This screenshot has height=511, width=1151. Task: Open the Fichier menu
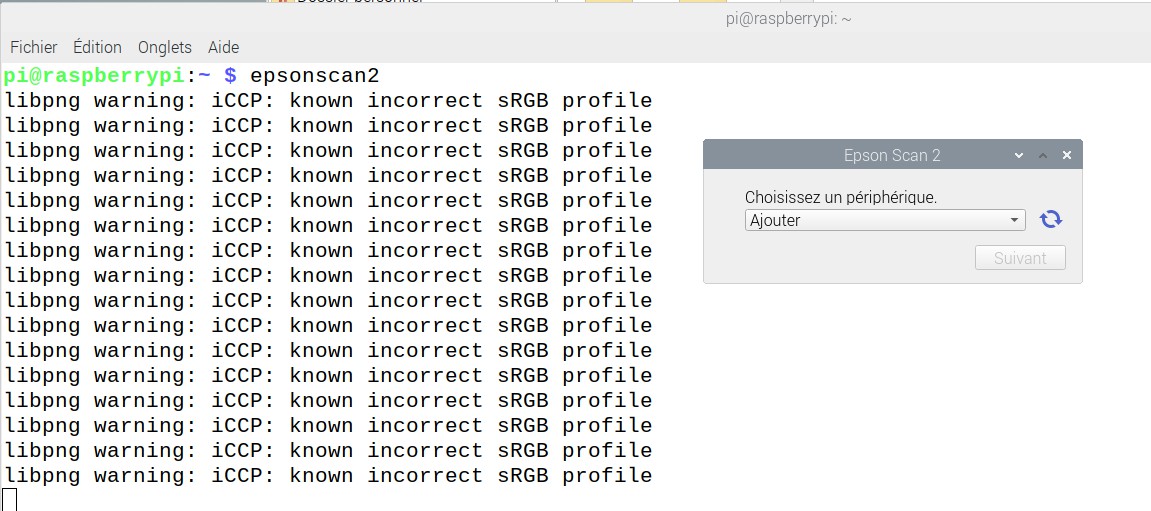pos(34,47)
